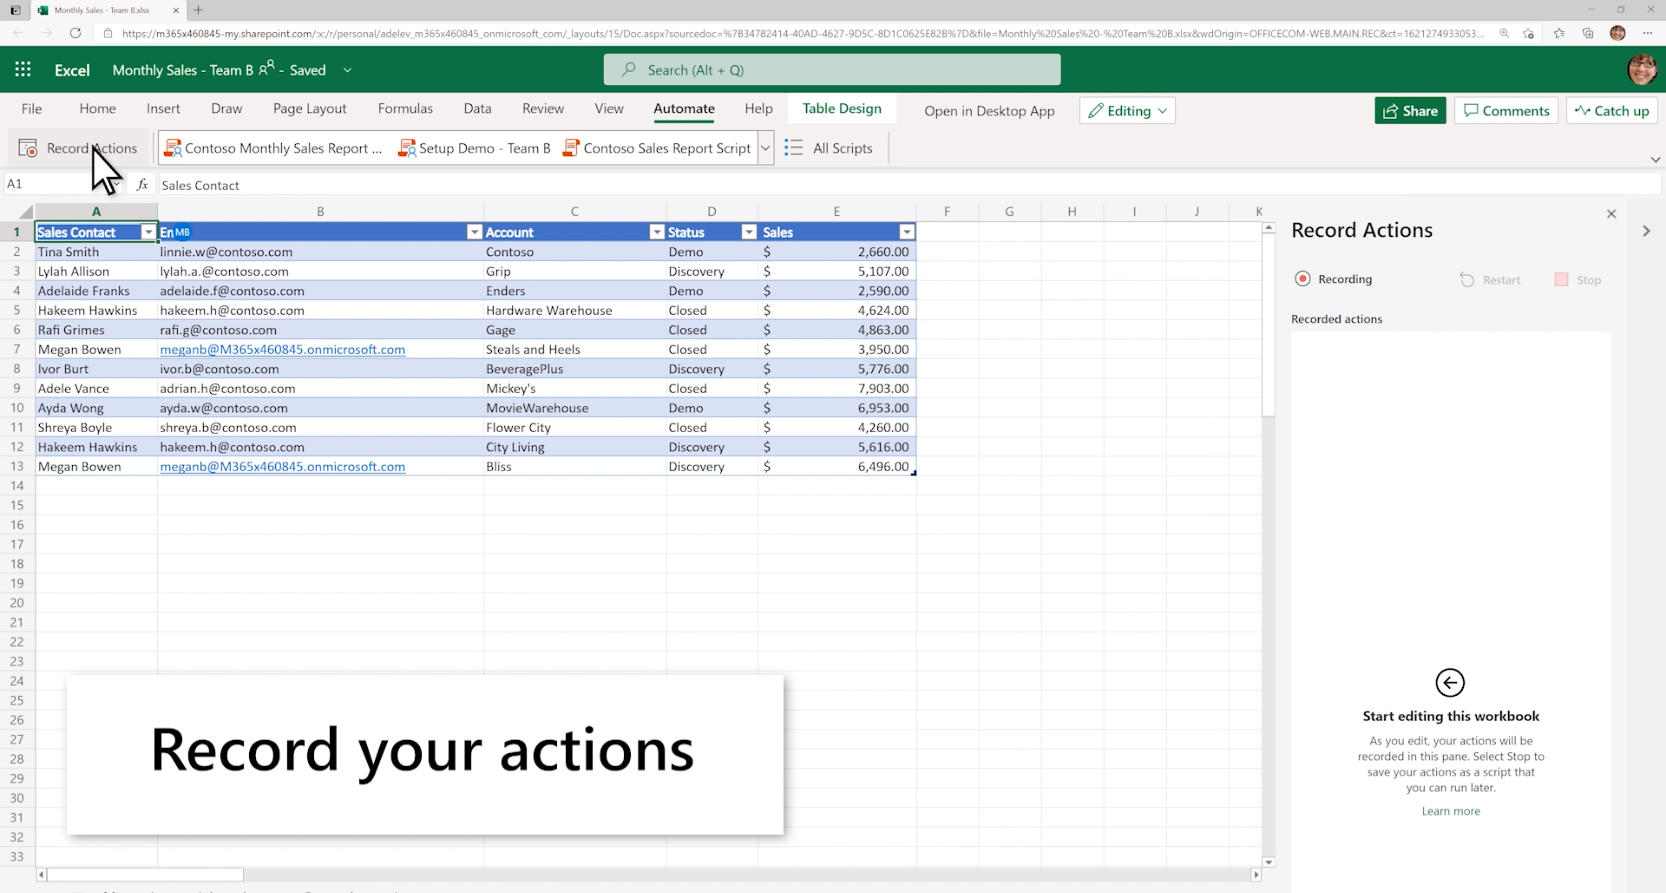
Task: Switch to the Data tab
Action: 477,108
